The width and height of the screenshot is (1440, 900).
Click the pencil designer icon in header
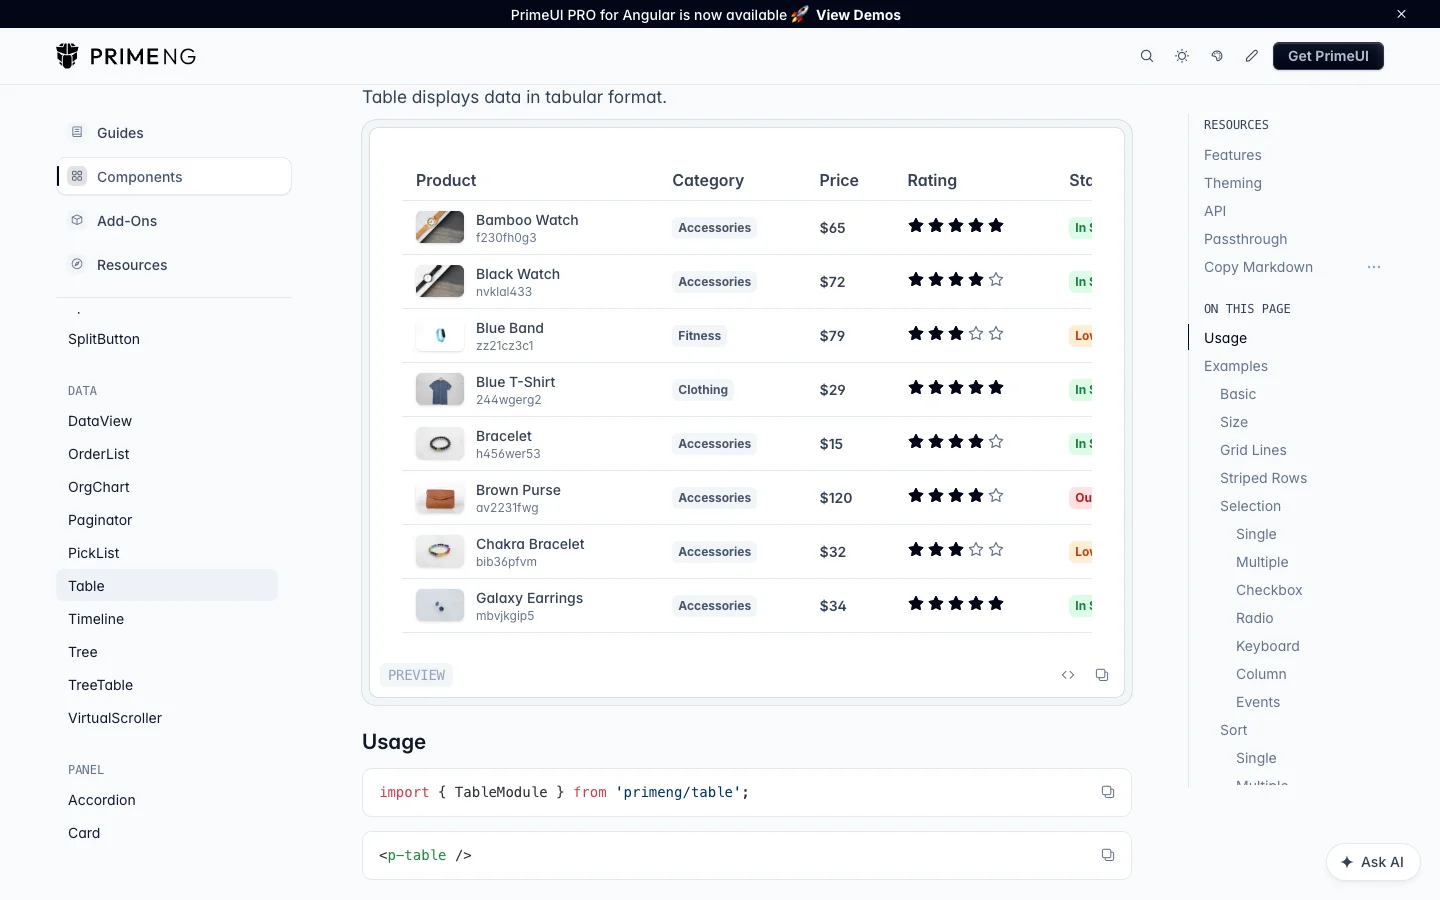pos(1252,56)
